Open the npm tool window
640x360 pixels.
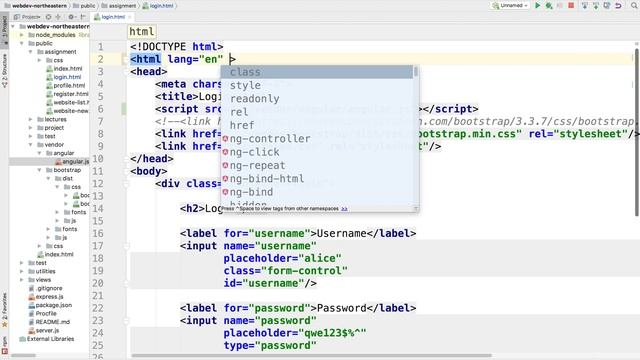click(x=4, y=345)
